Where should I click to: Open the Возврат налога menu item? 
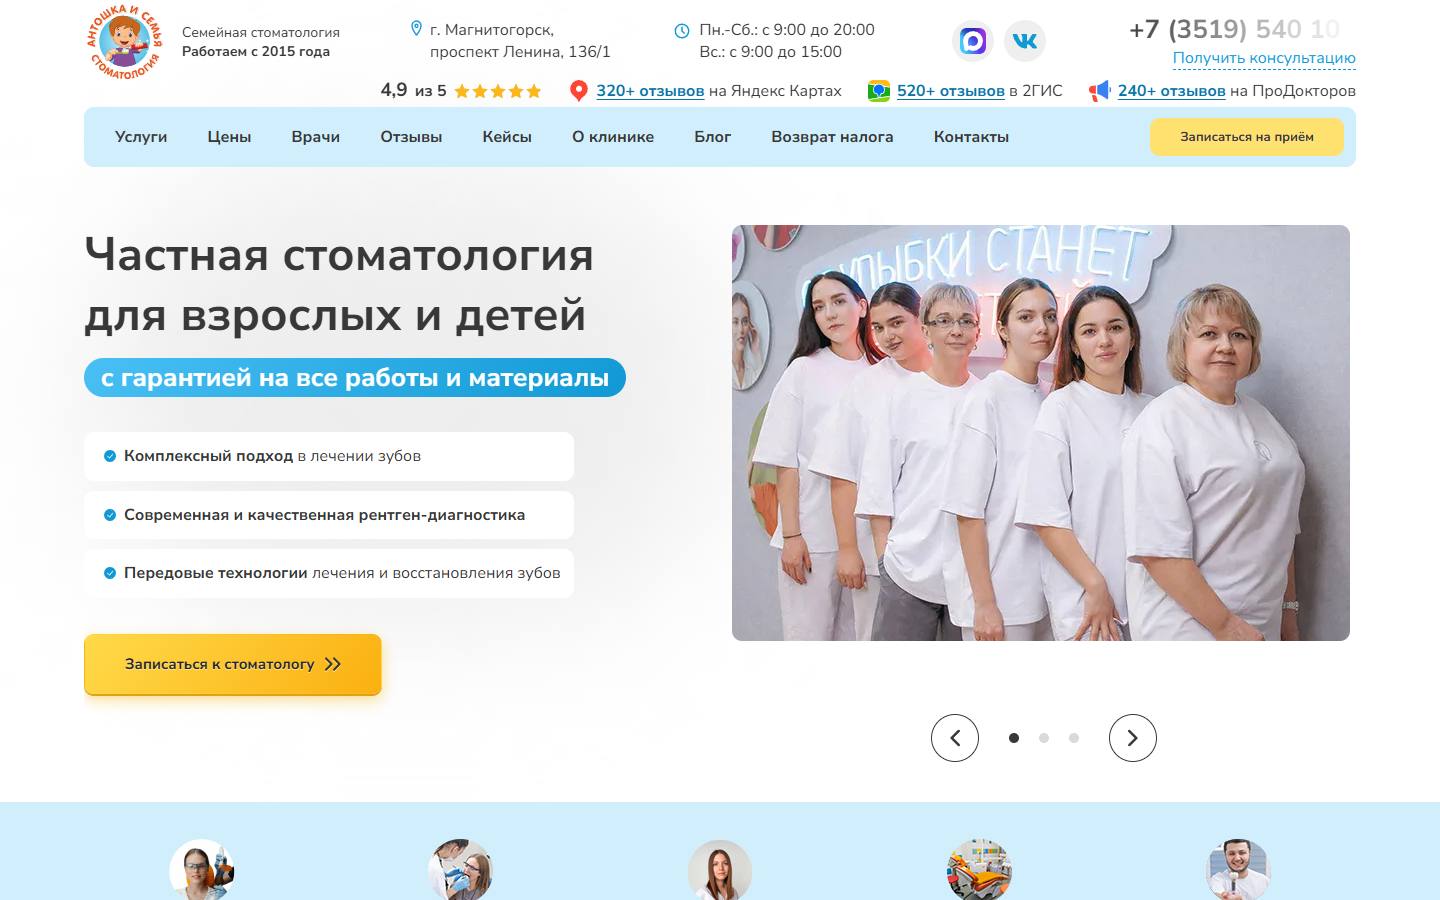pos(832,137)
